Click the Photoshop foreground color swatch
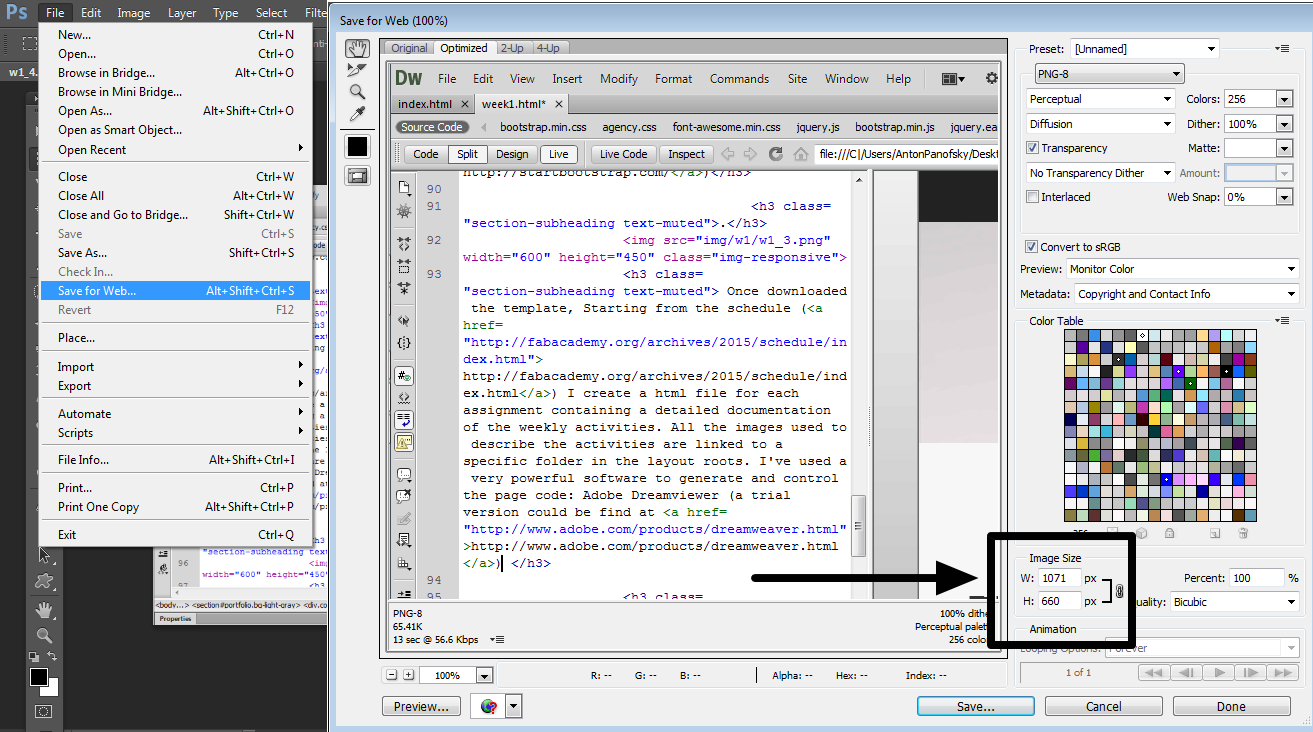Image resolution: width=1313 pixels, height=732 pixels. (x=38, y=677)
